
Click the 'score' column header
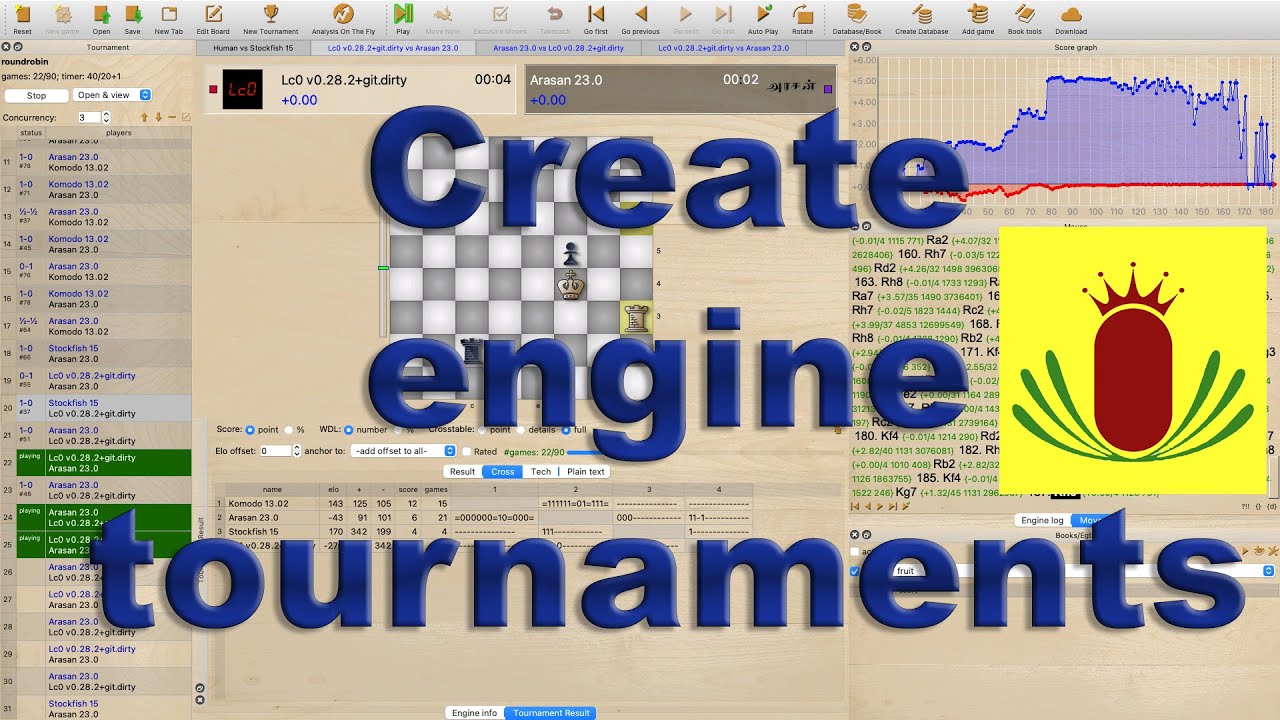click(x=408, y=489)
